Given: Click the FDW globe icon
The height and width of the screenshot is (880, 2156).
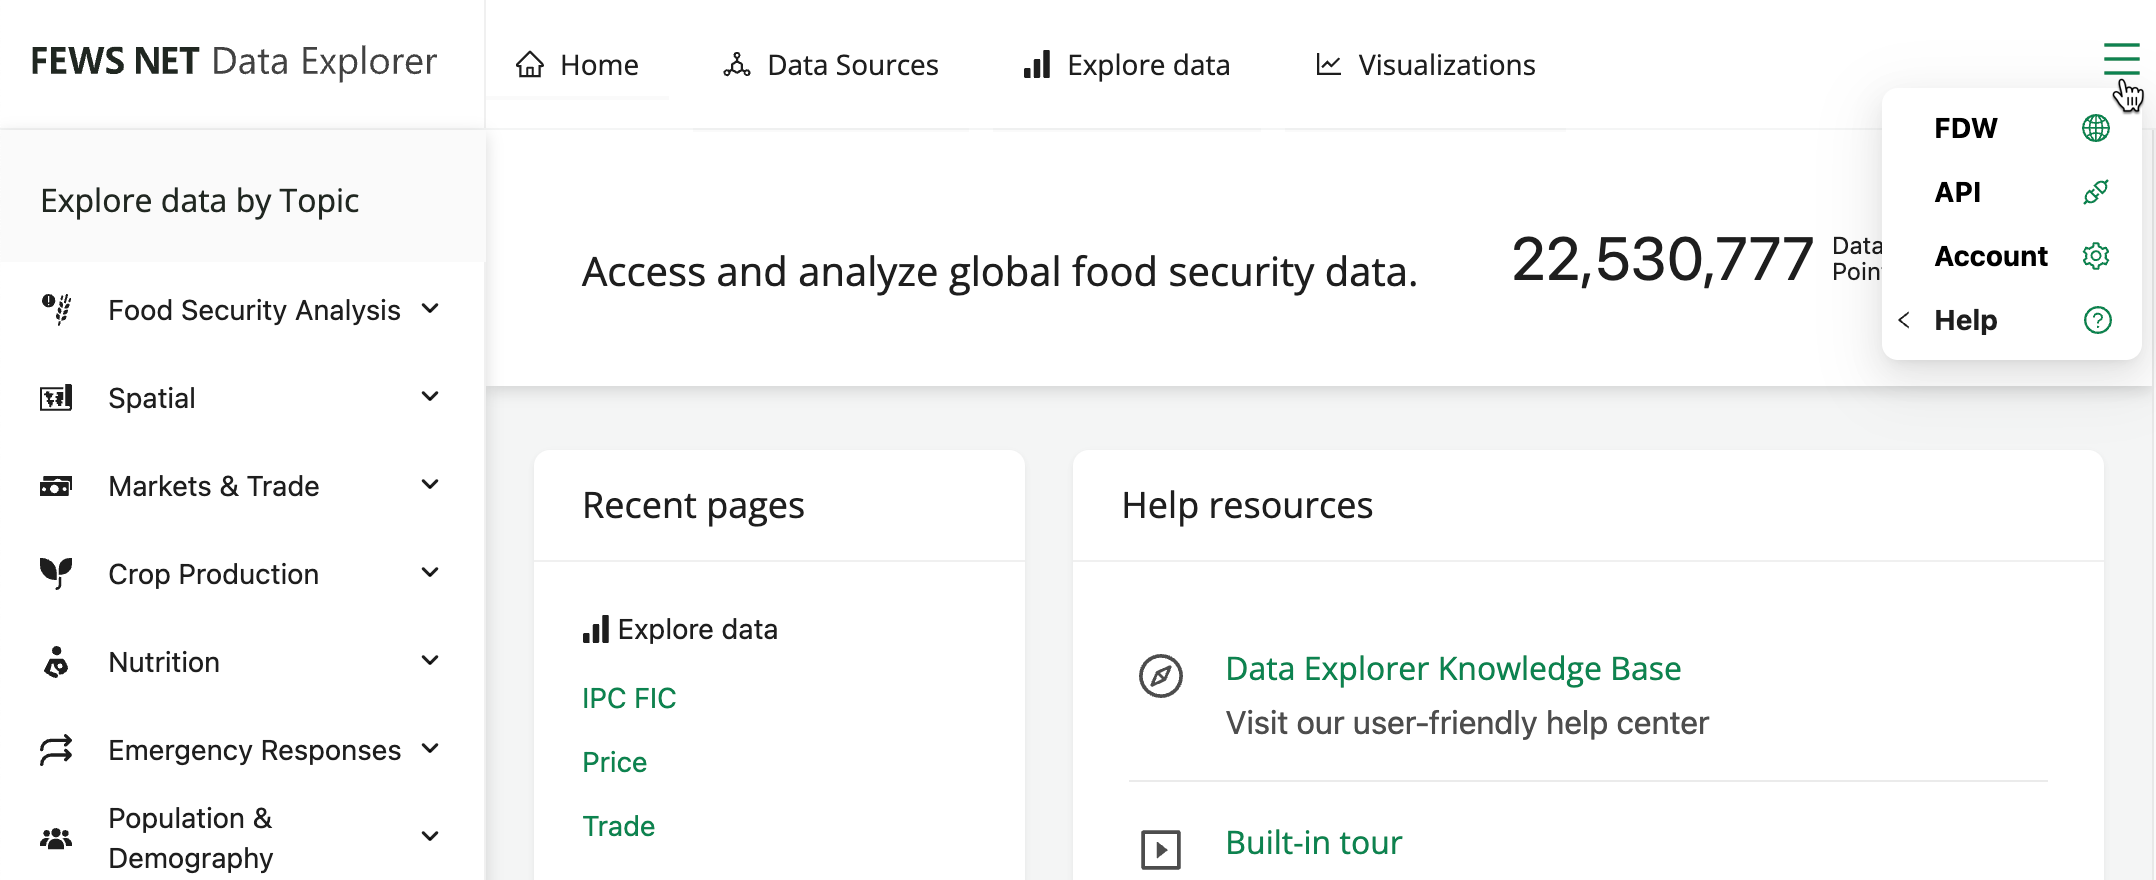Looking at the screenshot, I should pyautogui.click(x=2096, y=128).
